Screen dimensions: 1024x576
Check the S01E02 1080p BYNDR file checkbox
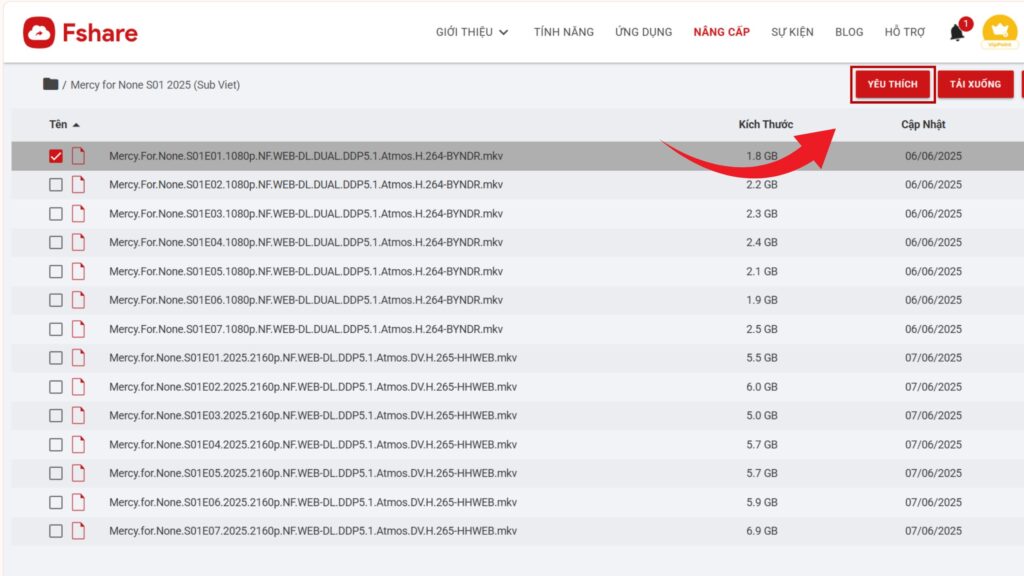[56, 185]
